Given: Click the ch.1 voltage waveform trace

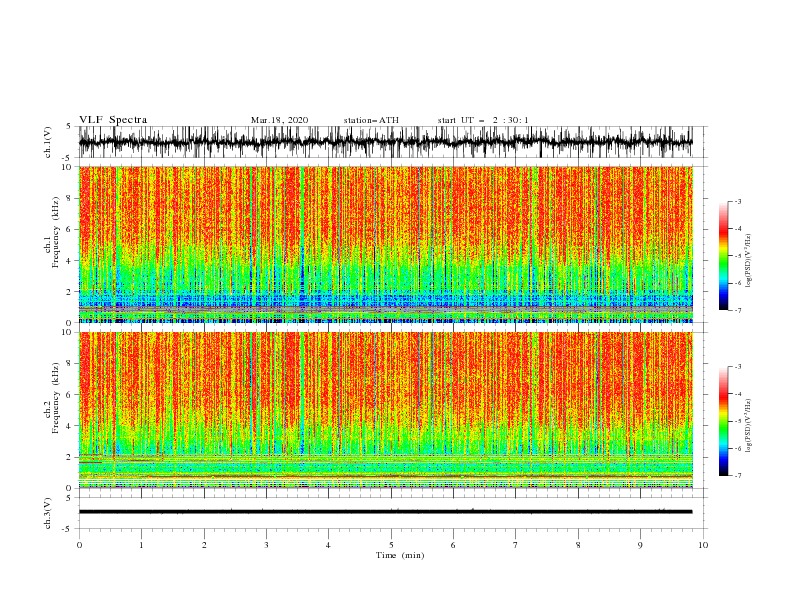Looking at the screenshot, I should point(385,142).
